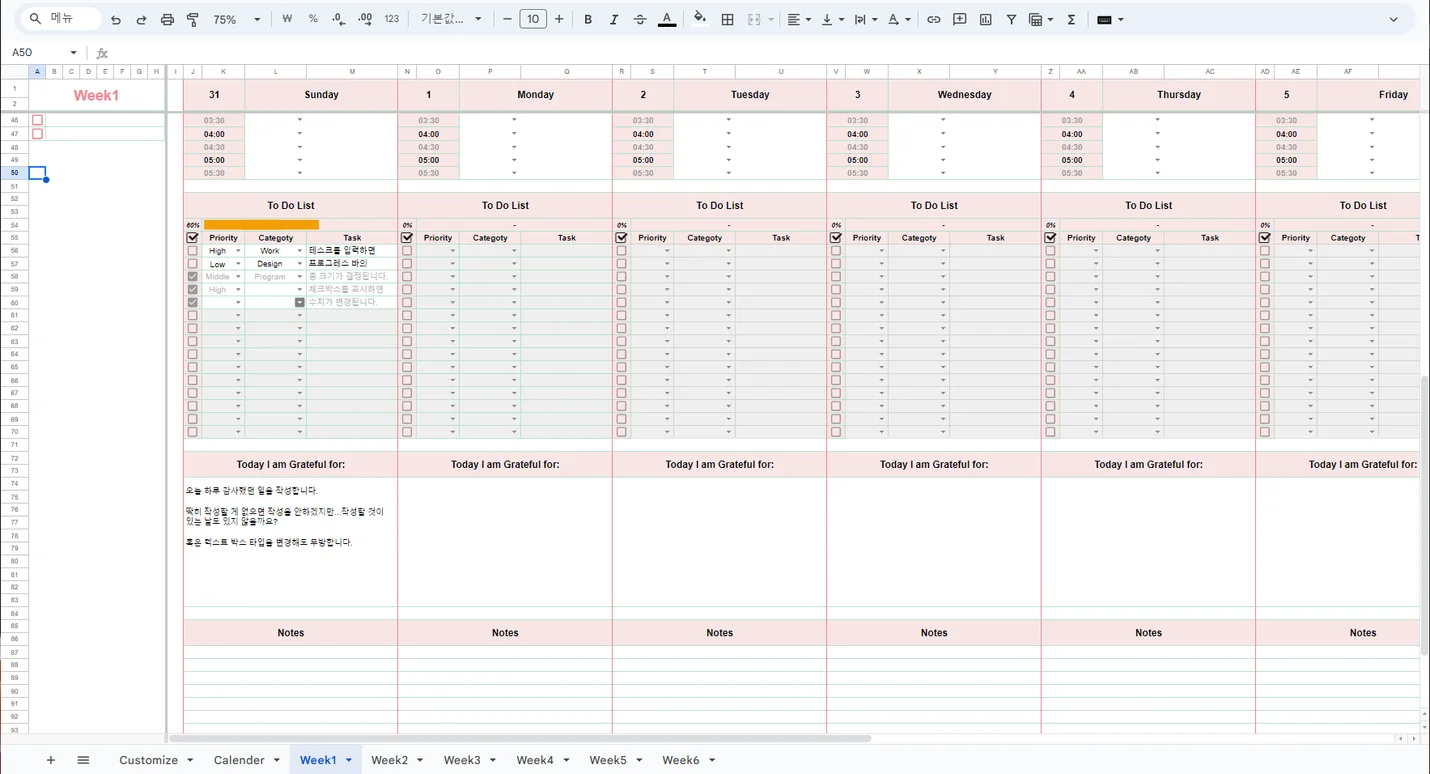
Task: Activate the paint format tool
Action: 193,19
